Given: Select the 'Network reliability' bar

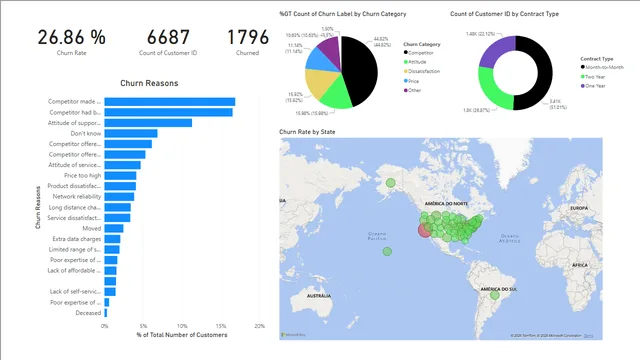Looking at the screenshot, I should pos(119,197).
